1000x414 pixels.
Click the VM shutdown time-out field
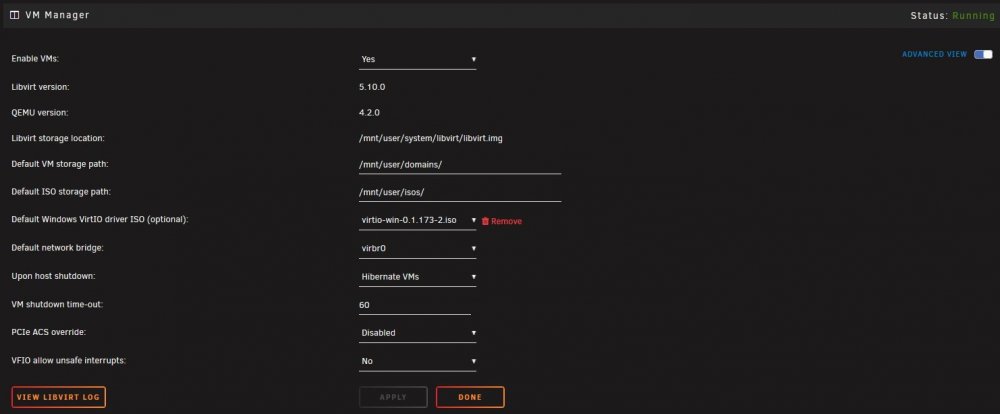[x=415, y=305]
